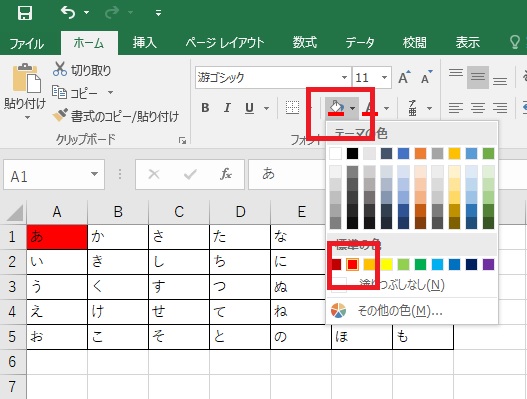The height and width of the screenshot is (399, 527).
Task: Click the font color A icon
Action: click(x=370, y=108)
